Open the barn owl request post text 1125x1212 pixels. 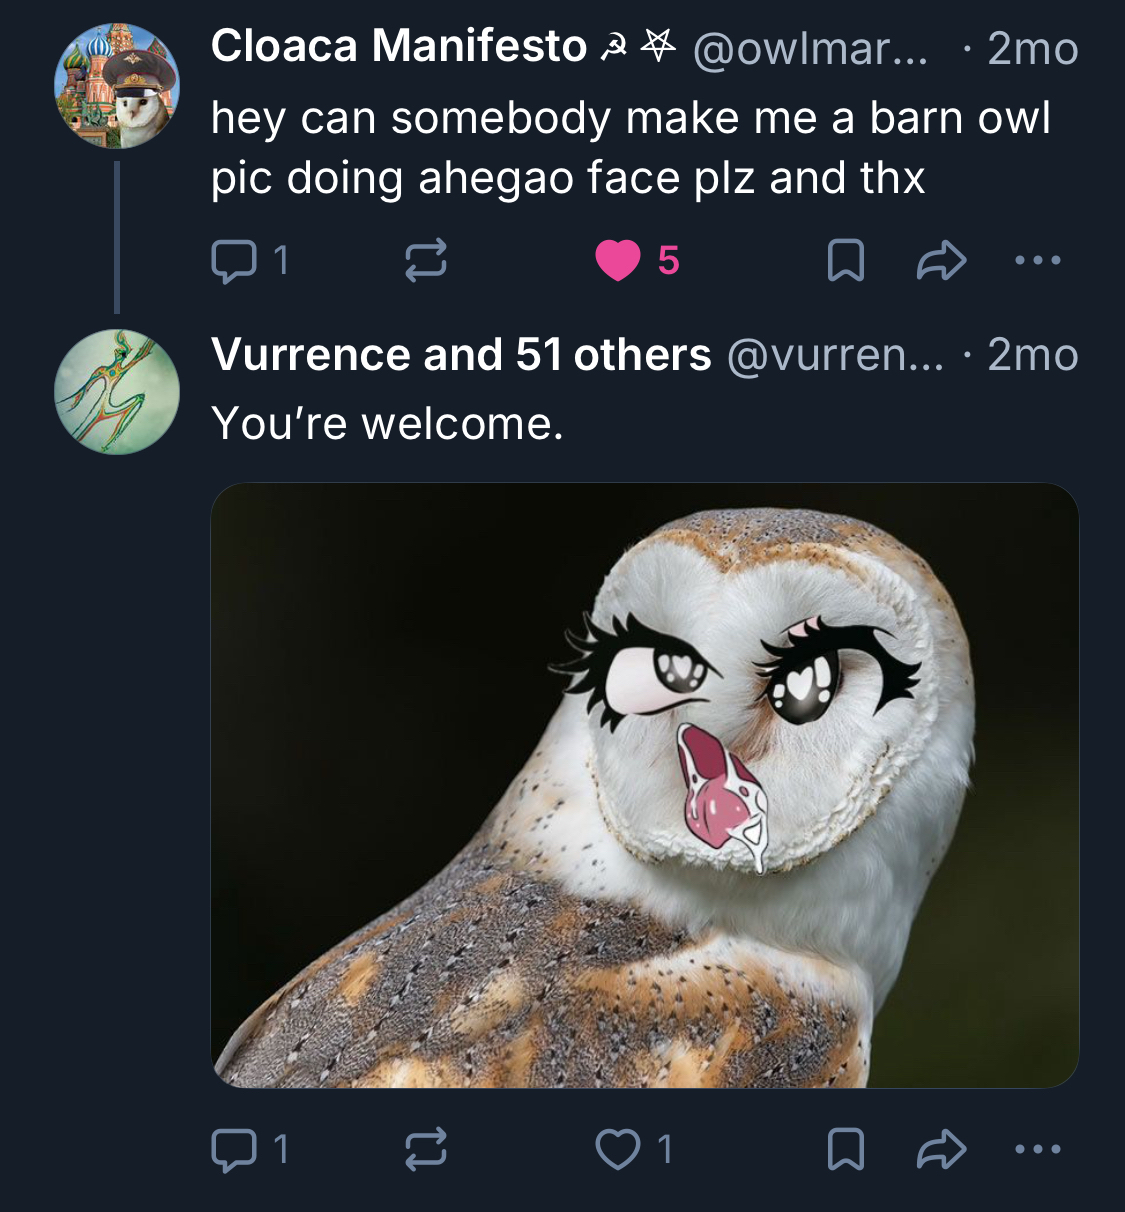(x=630, y=148)
